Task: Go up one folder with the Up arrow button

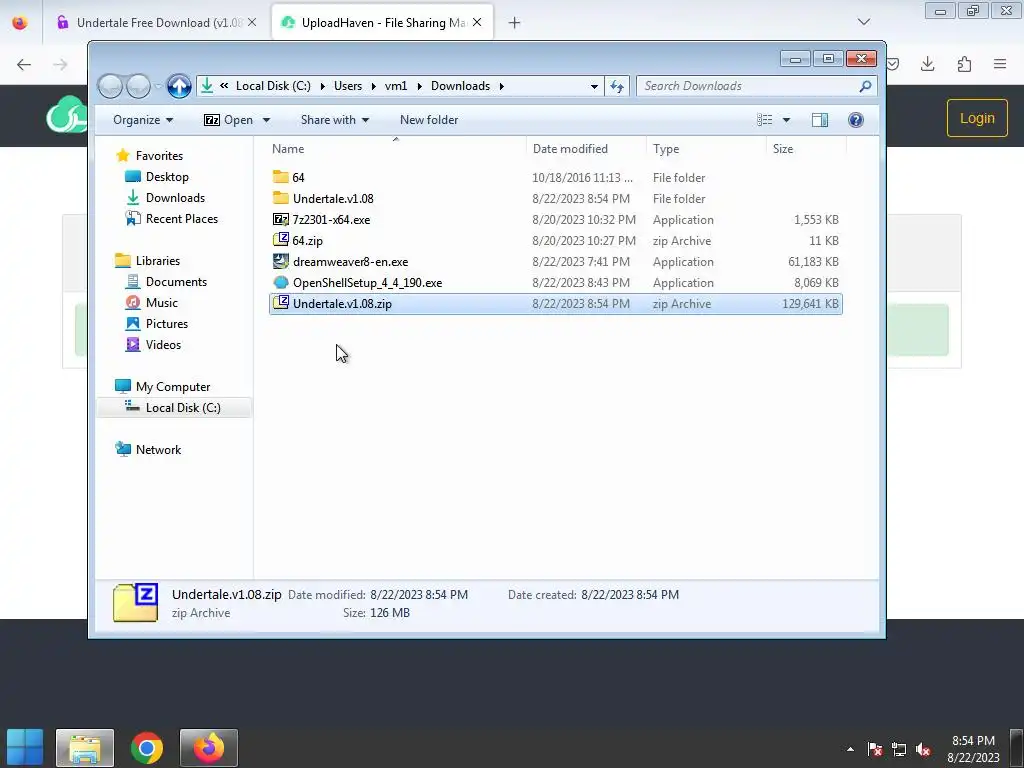Action: [179, 86]
